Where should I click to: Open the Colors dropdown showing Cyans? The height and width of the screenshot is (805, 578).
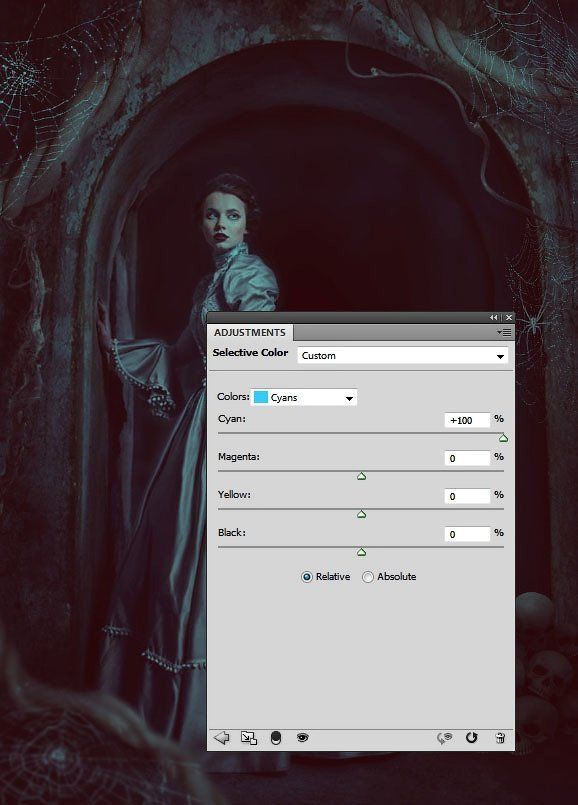(x=304, y=397)
